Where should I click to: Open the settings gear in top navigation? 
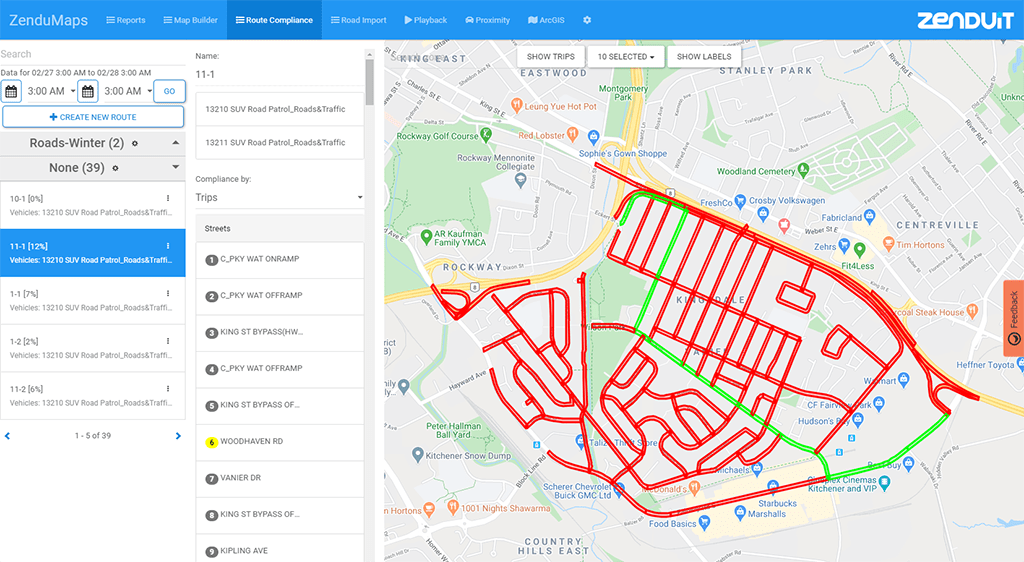coord(587,20)
